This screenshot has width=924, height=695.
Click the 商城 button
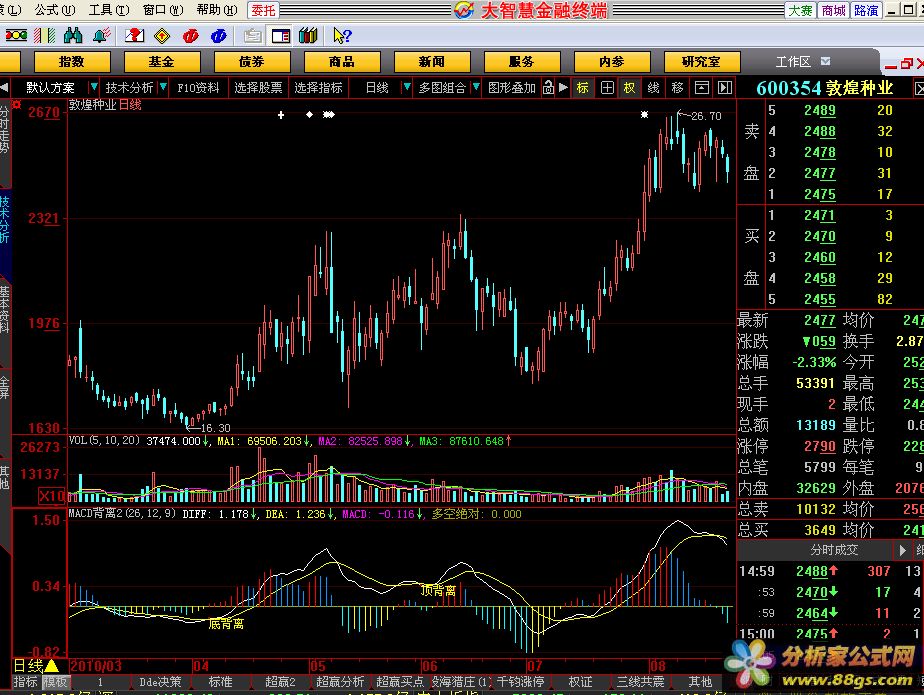[833, 11]
